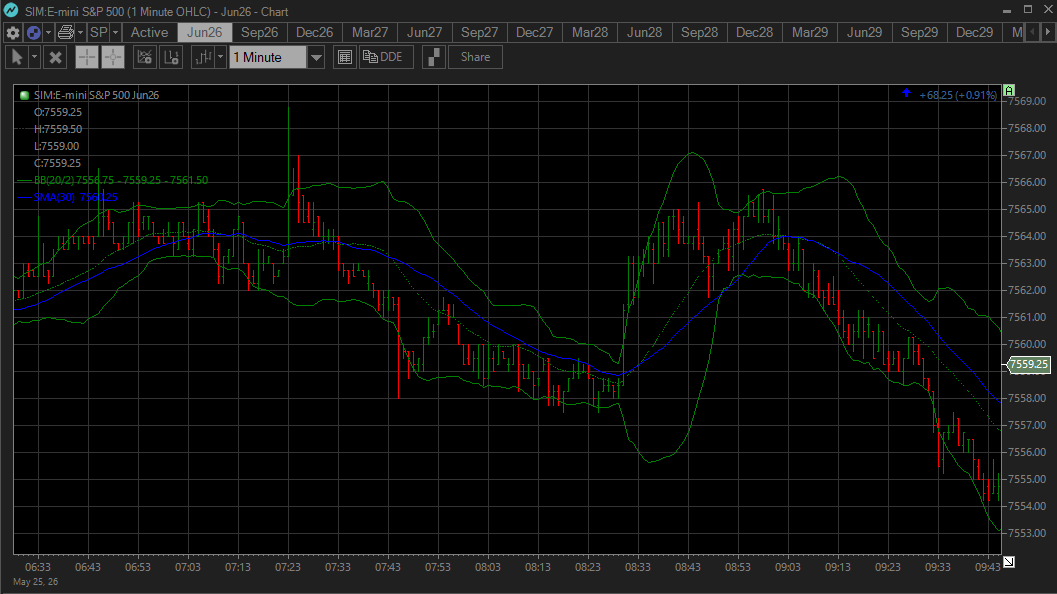This screenshot has width=1057, height=594.
Task: Switch to the Jun27 contract tab
Action: (425, 32)
